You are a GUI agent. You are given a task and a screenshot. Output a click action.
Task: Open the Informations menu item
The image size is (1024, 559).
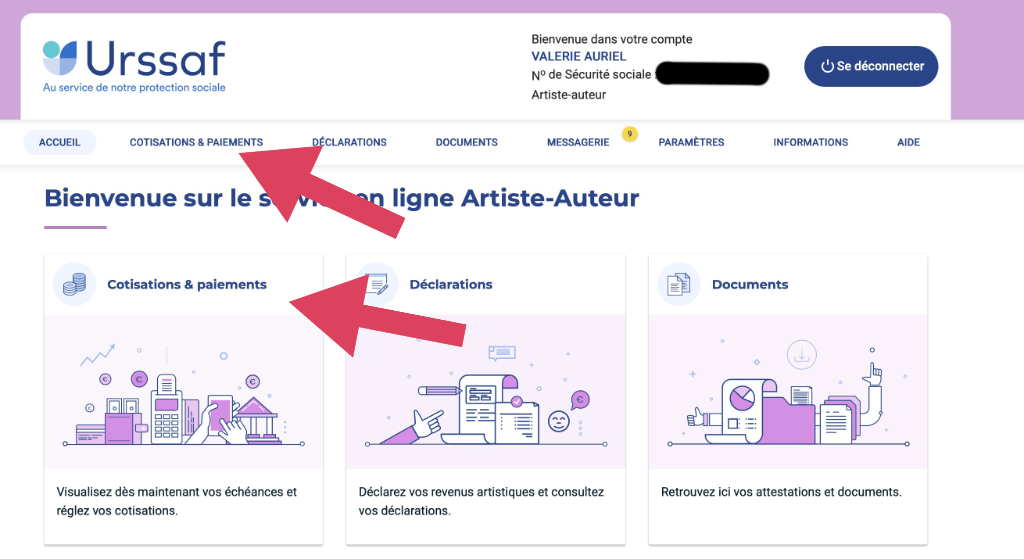pos(810,142)
